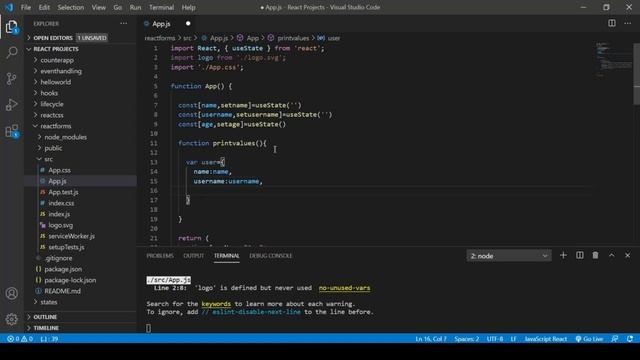The height and width of the screenshot is (360, 640).
Task: Open App.css file in explorer
Action: [x=80, y=170]
